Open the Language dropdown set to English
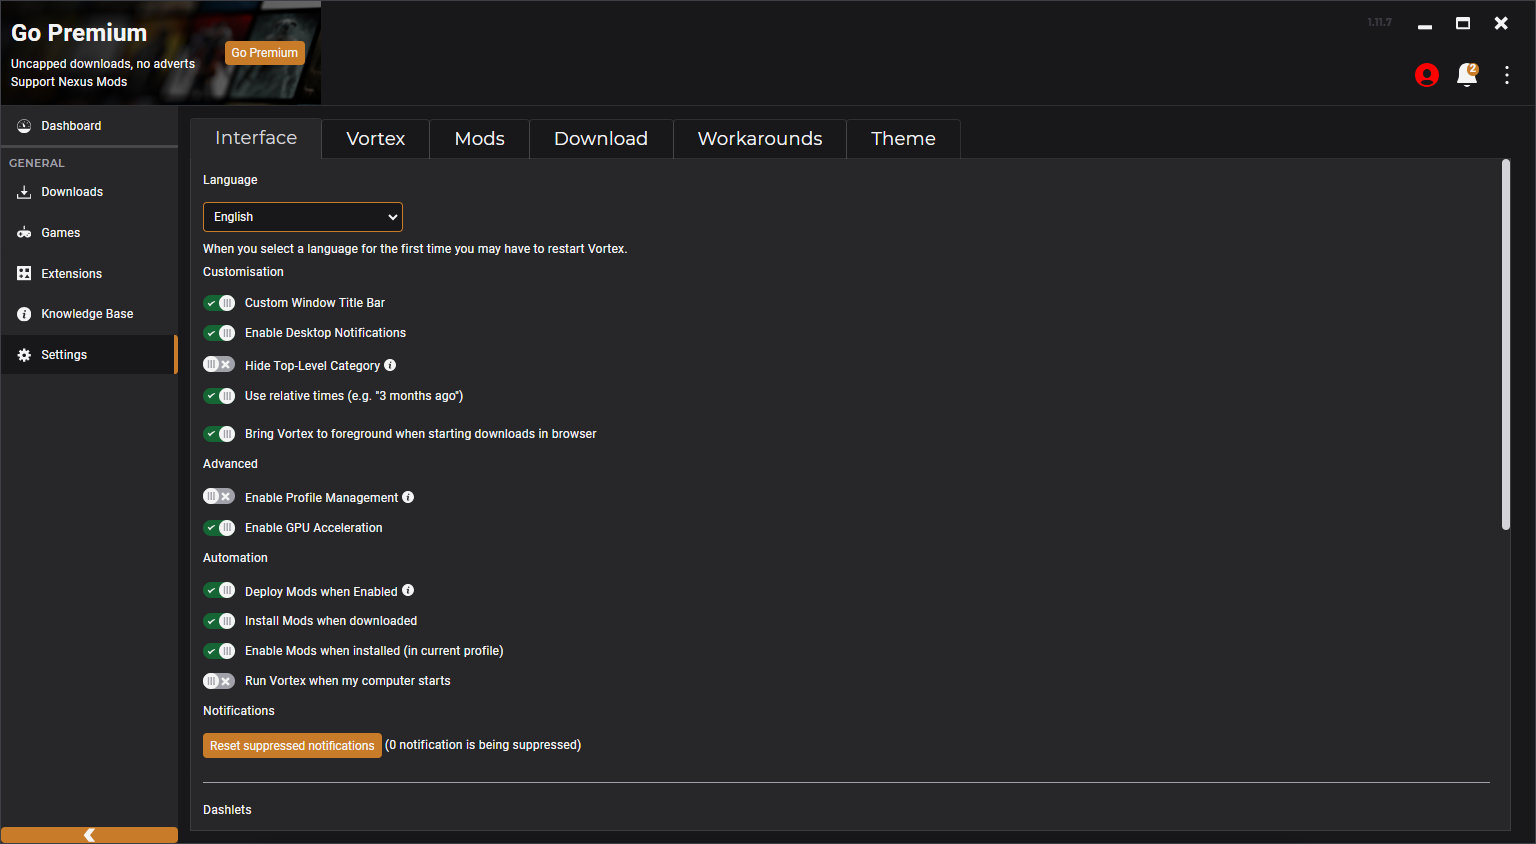The width and height of the screenshot is (1536, 844). [303, 217]
